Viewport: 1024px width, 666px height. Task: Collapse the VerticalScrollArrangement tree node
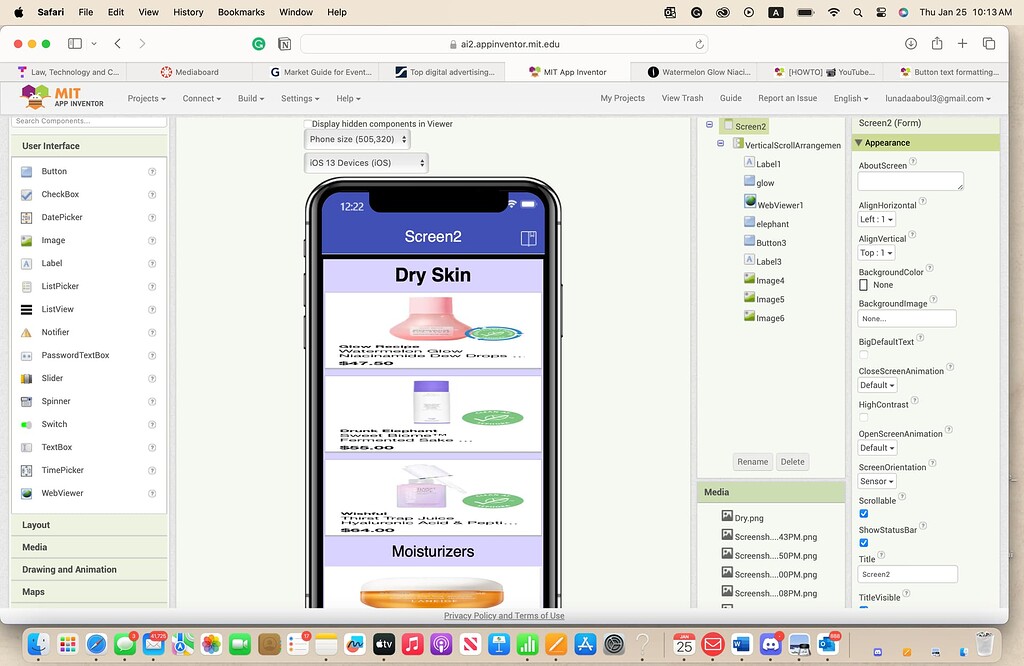tap(720, 145)
